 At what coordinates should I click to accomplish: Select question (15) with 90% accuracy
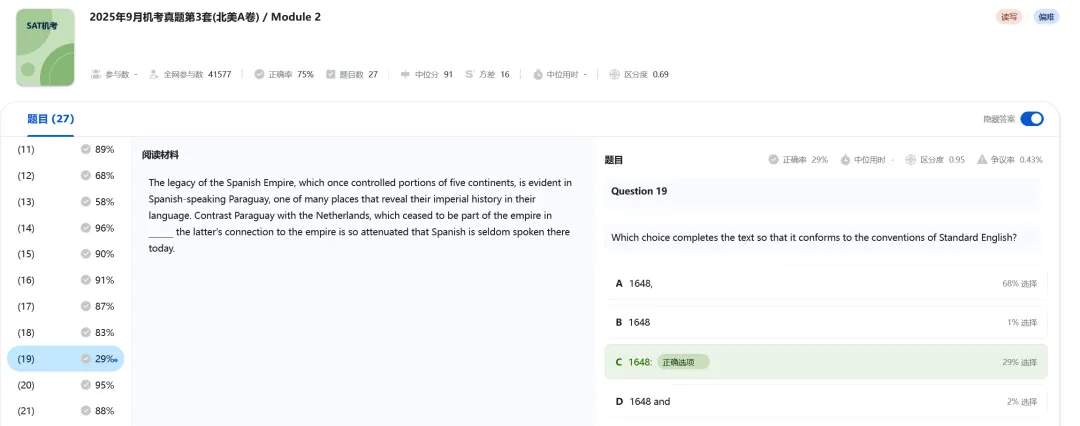pyautogui.click(x=65, y=254)
